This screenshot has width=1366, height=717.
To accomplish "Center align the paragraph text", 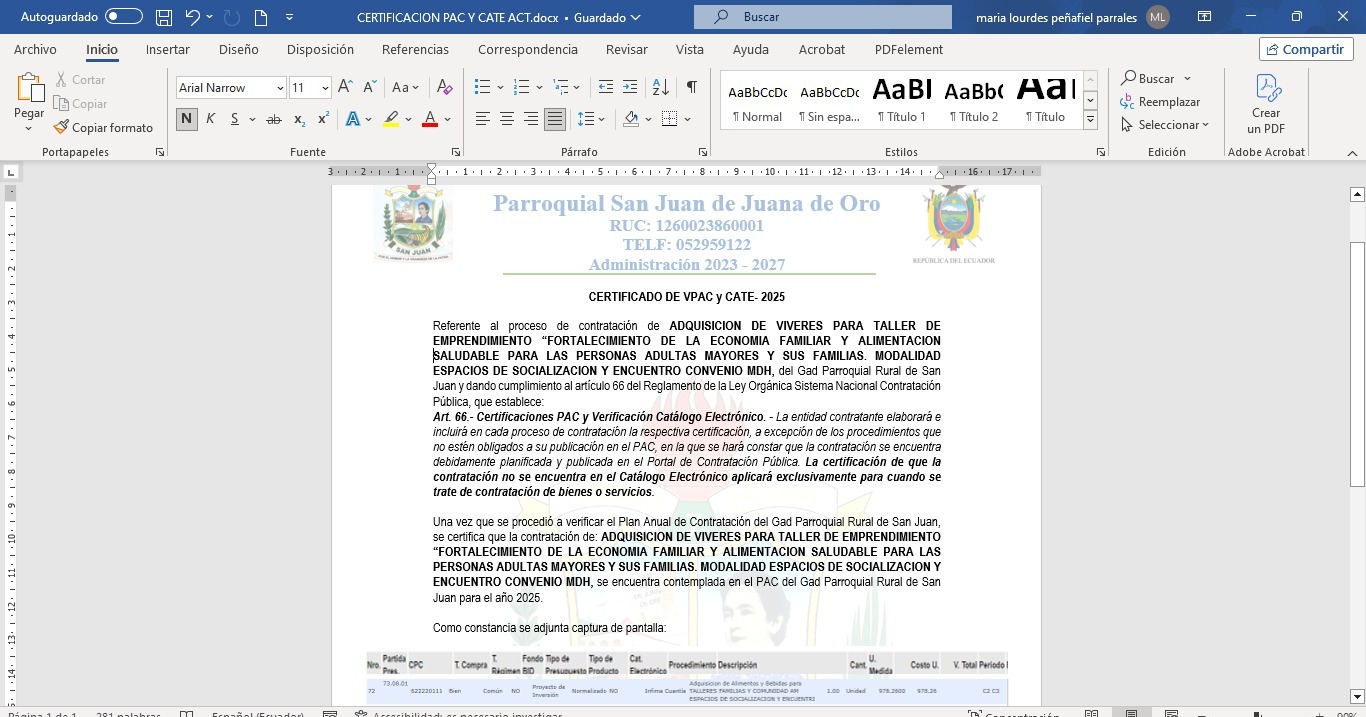I will click(506, 119).
